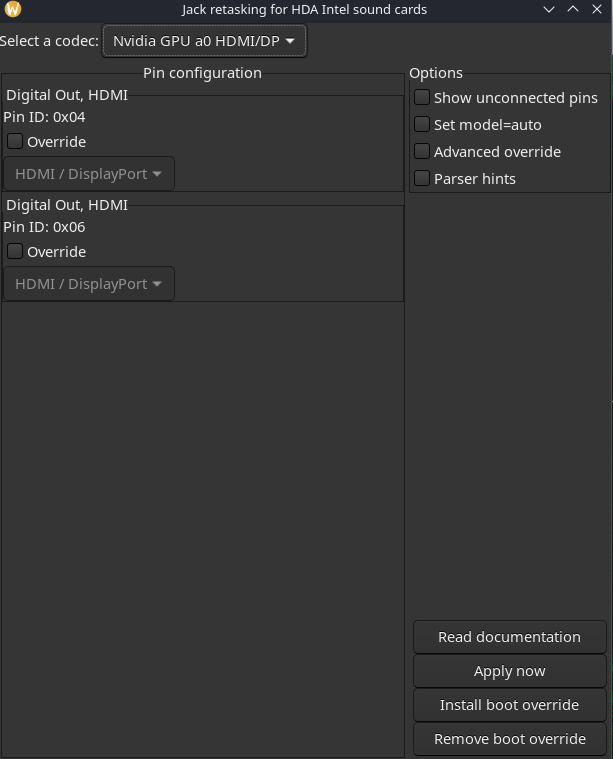613x759 pixels.
Task: Enable the Advanced override option
Action: coord(423,152)
